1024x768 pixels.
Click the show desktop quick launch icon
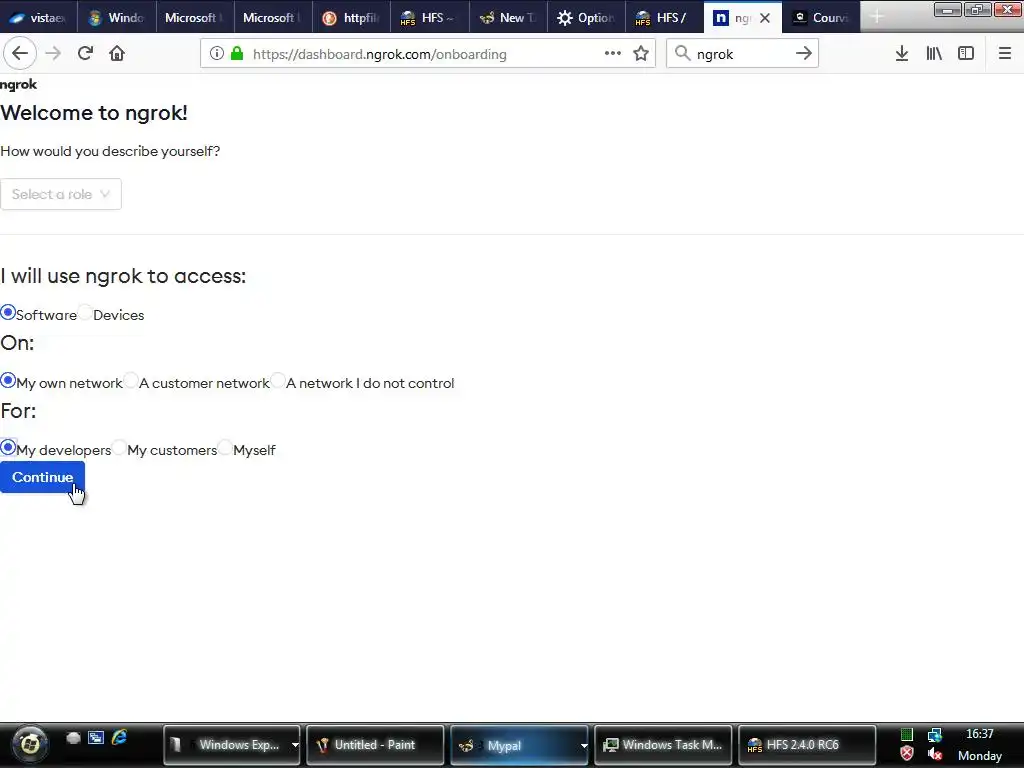coord(96,738)
